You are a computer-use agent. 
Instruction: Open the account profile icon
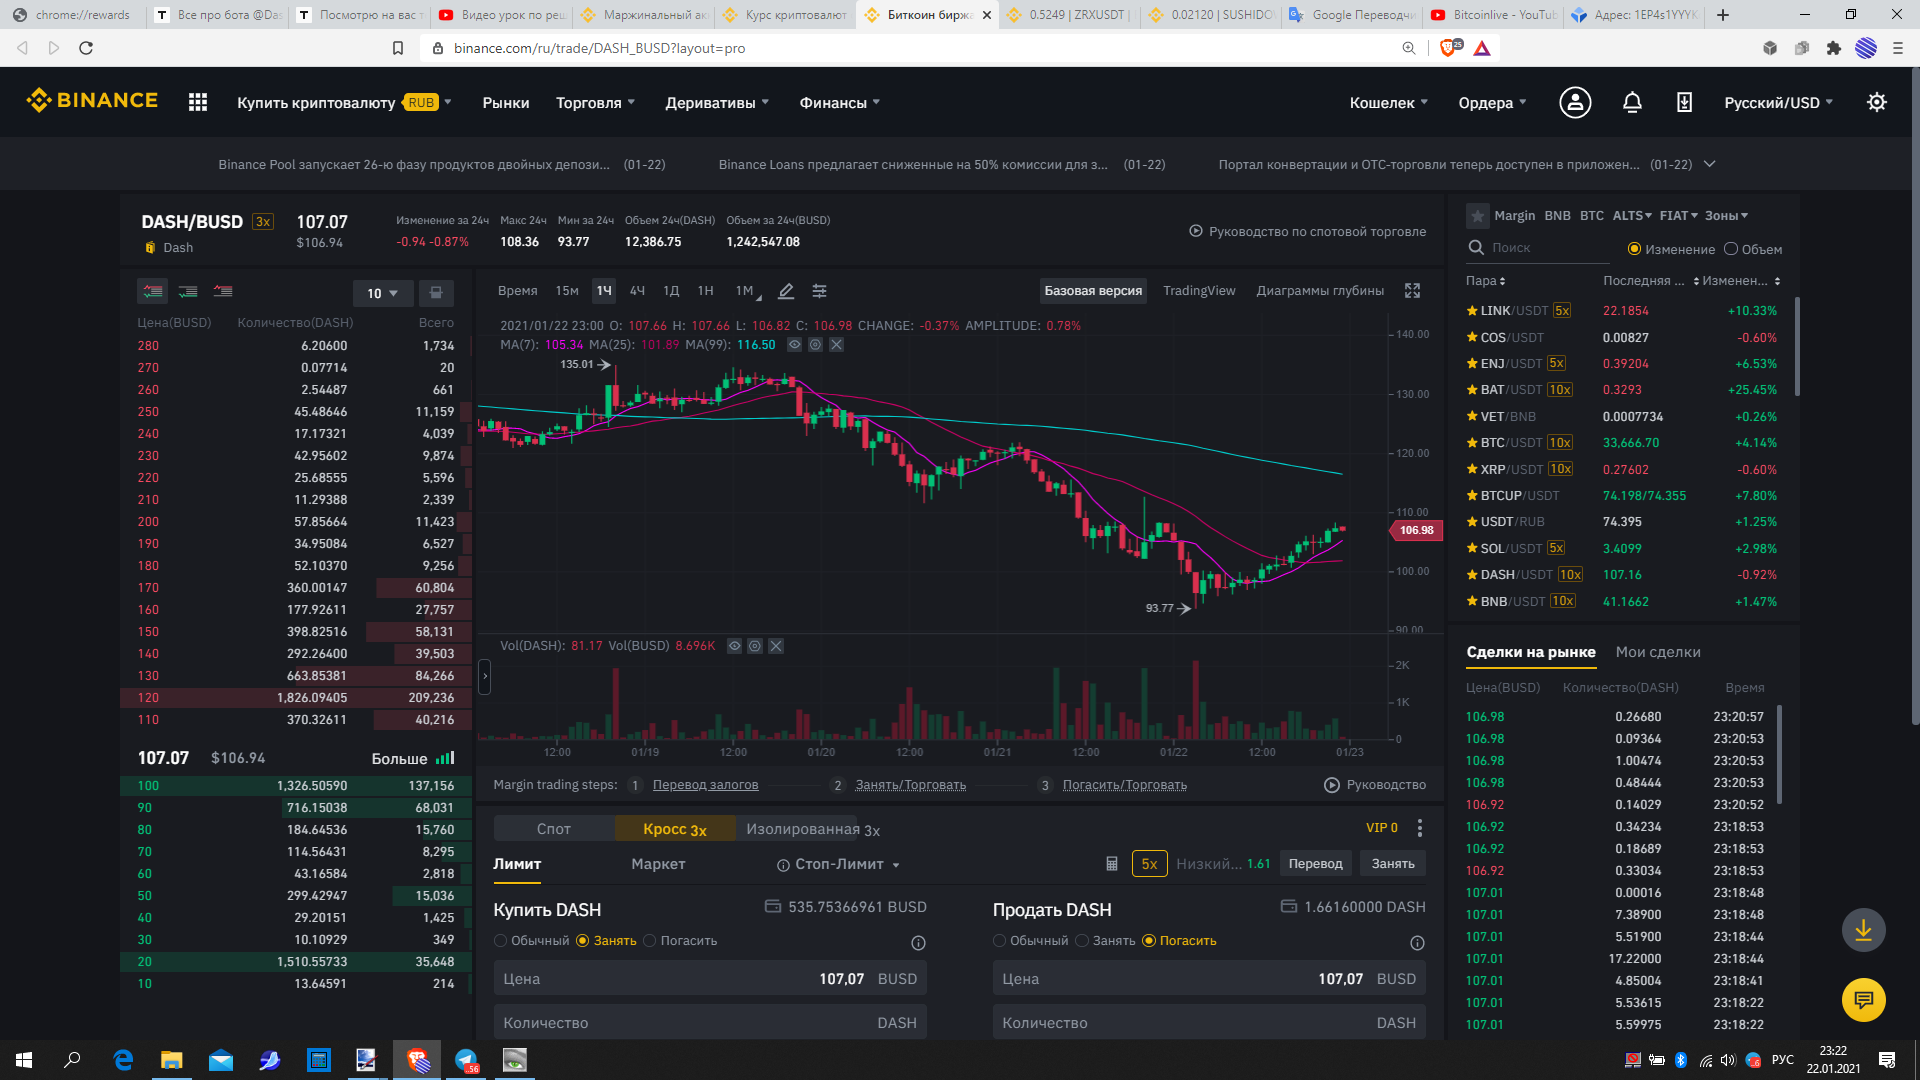[x=1575, y=102]
